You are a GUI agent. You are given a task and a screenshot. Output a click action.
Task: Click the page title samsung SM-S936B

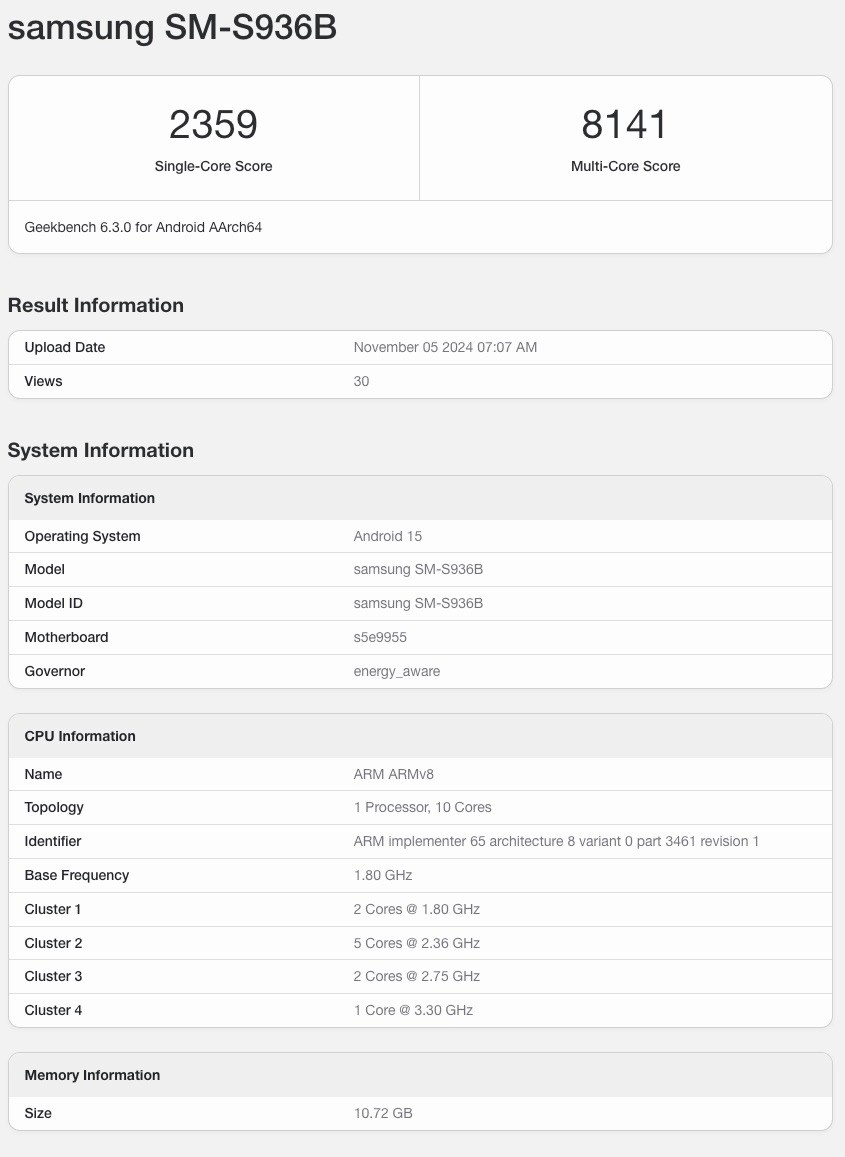click(172, 28)
